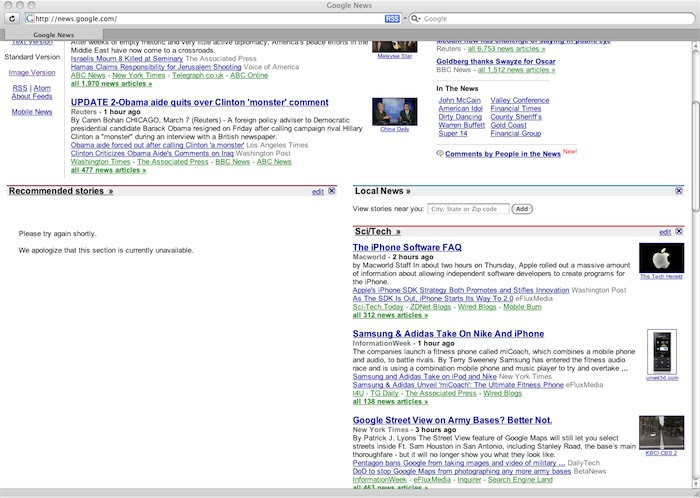Click The Tech Herald image caption

tap(661, 277)
